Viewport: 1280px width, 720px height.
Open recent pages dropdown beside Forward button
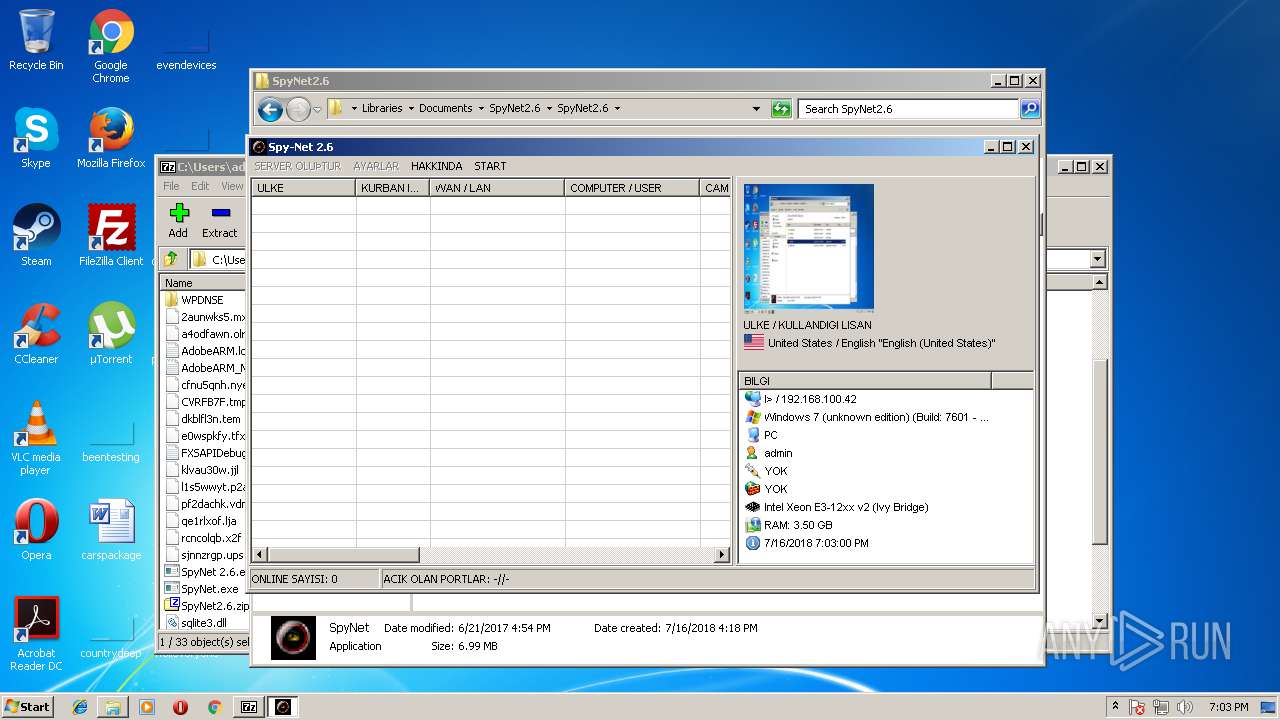pyautogui.click(x=317, y=109)
